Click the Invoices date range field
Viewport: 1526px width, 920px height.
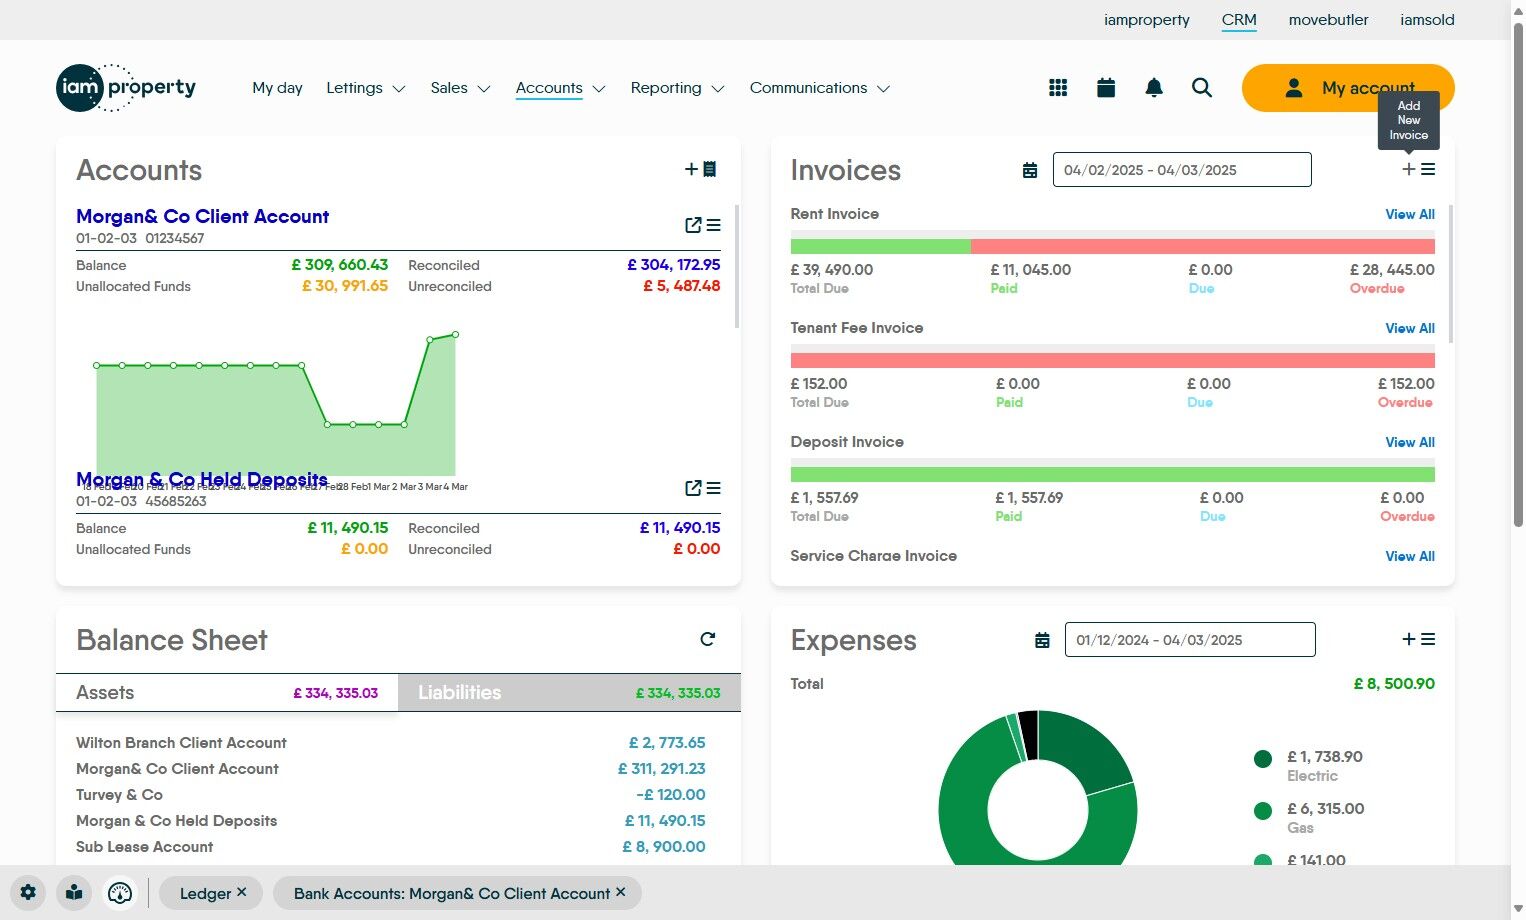pos(1182,170)
